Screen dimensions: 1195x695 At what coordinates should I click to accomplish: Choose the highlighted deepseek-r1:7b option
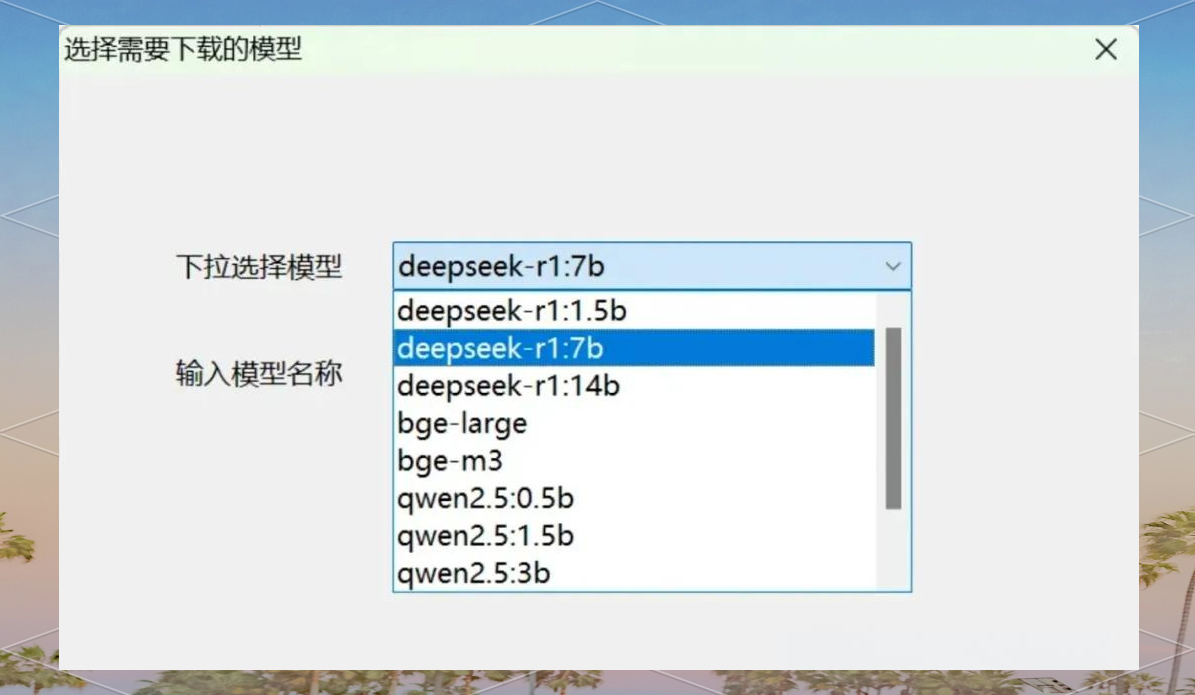tap(634, 348)
